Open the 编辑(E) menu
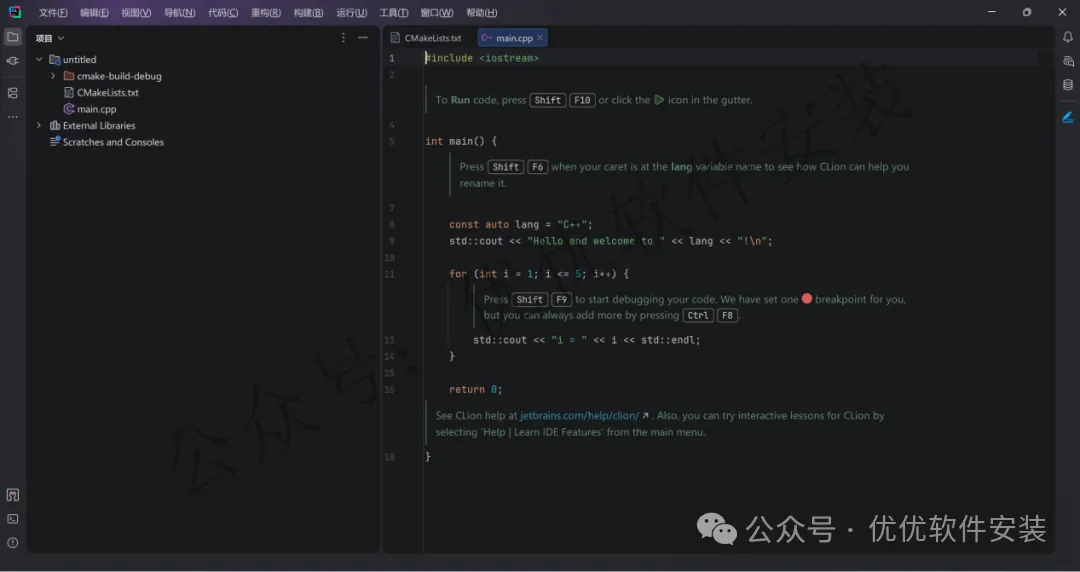Screen dimensions: 1080x572 pos(94,12)
